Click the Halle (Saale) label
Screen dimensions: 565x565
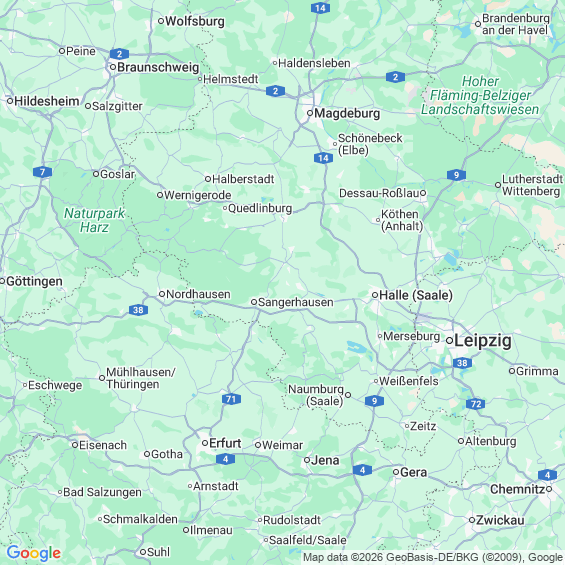point(416,295)
